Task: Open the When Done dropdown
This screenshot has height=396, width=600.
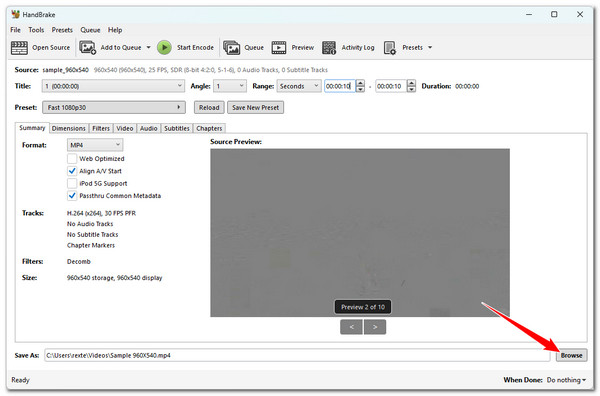Action: point(566,380)
